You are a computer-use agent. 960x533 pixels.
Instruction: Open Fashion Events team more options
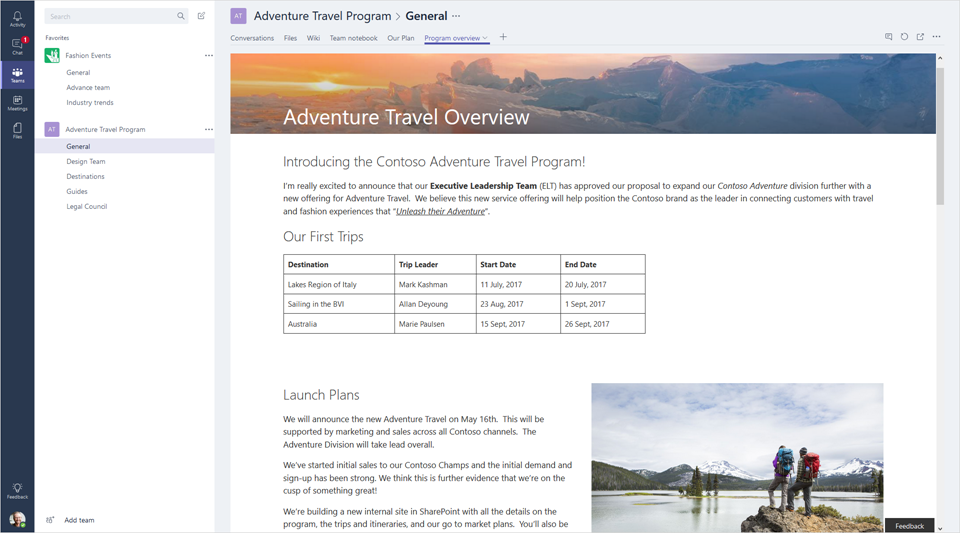(x=209, y=55)
